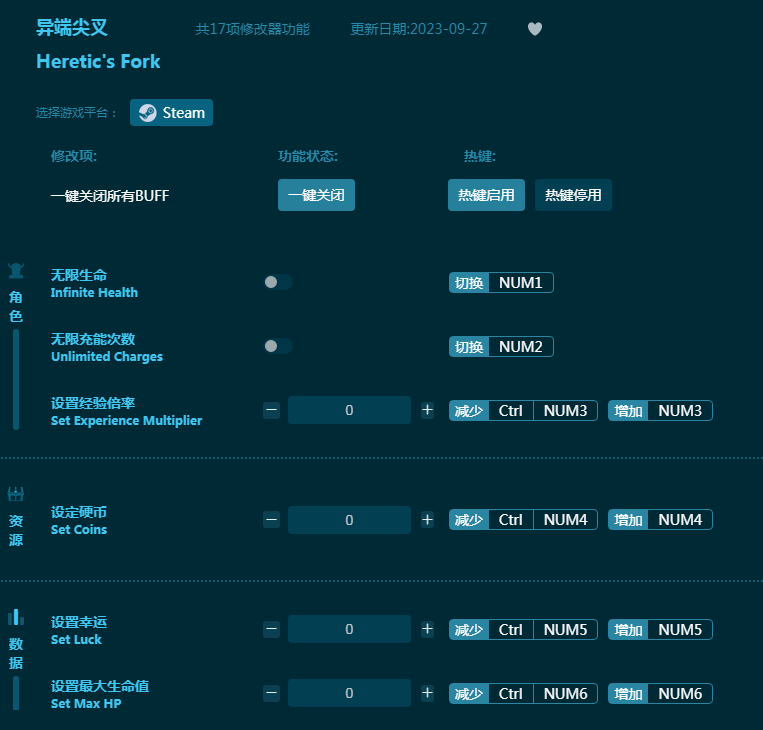Click the character section sidebar icon
This screenshot has width=763, height=730.
click(16, 271)
